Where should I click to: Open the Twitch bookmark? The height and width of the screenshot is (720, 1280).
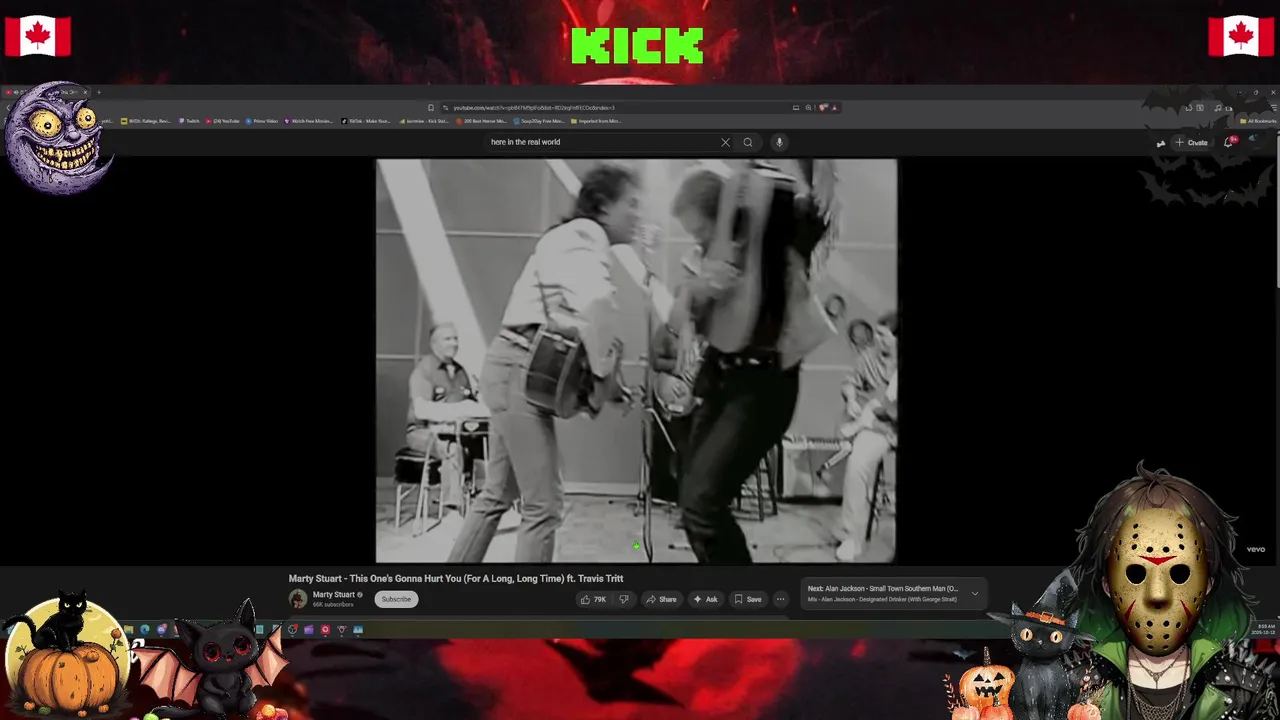189,121
